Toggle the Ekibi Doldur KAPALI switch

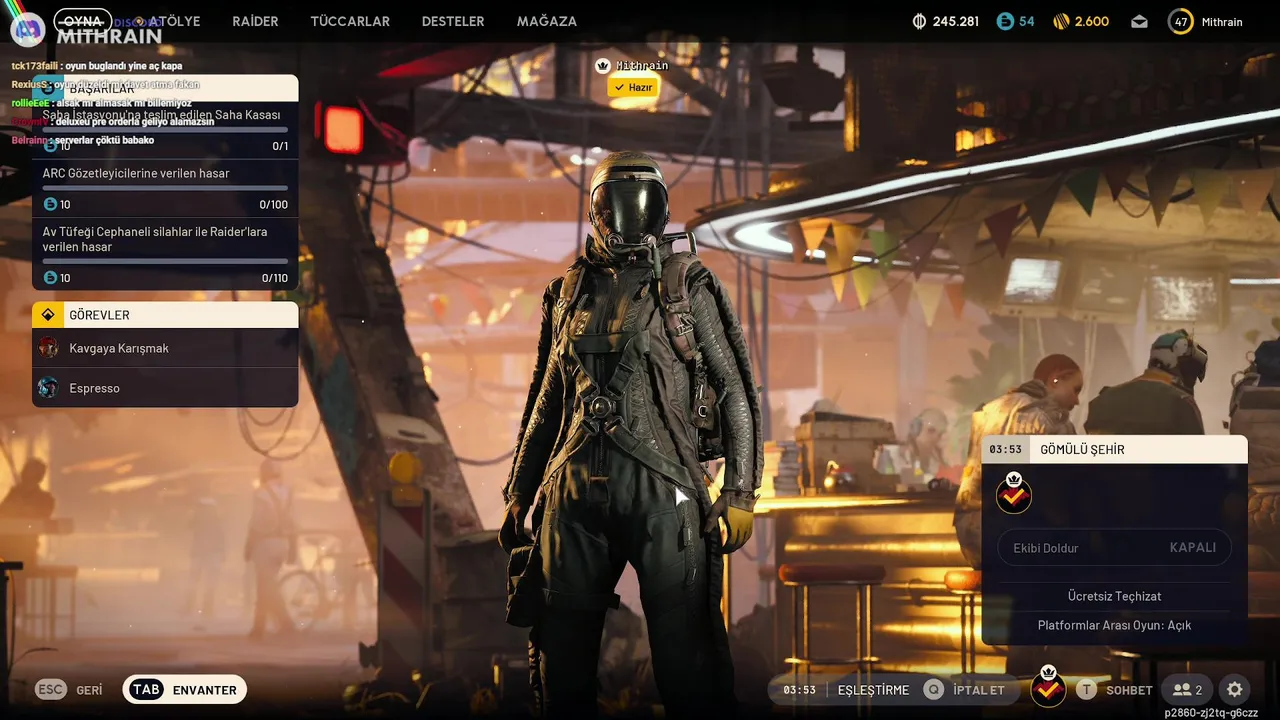(x=1115, y=547)
